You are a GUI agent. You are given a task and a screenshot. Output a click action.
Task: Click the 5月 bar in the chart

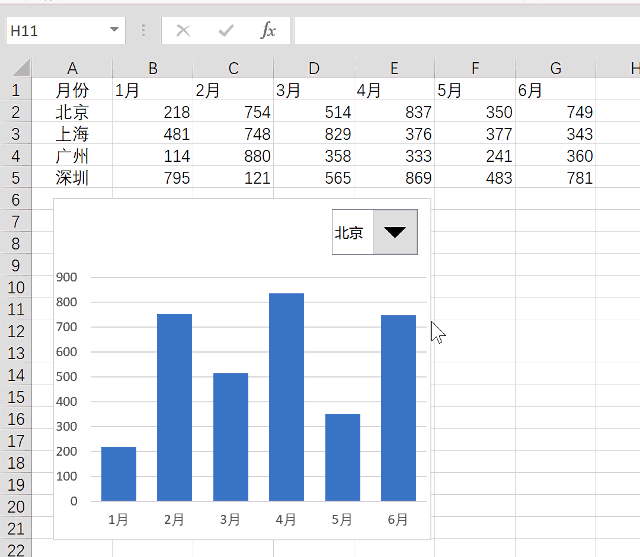342,457
